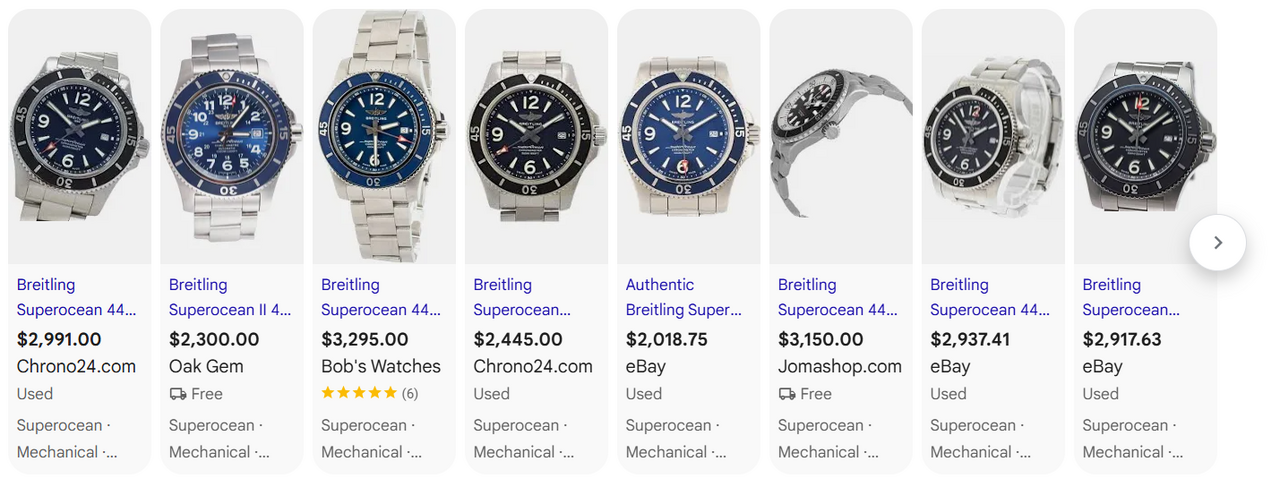Image resolution: width=1280 pixels, height=487 pixels.
Task: Open the $2,917.63 eBay watch image
Action: pos(1145,137)
